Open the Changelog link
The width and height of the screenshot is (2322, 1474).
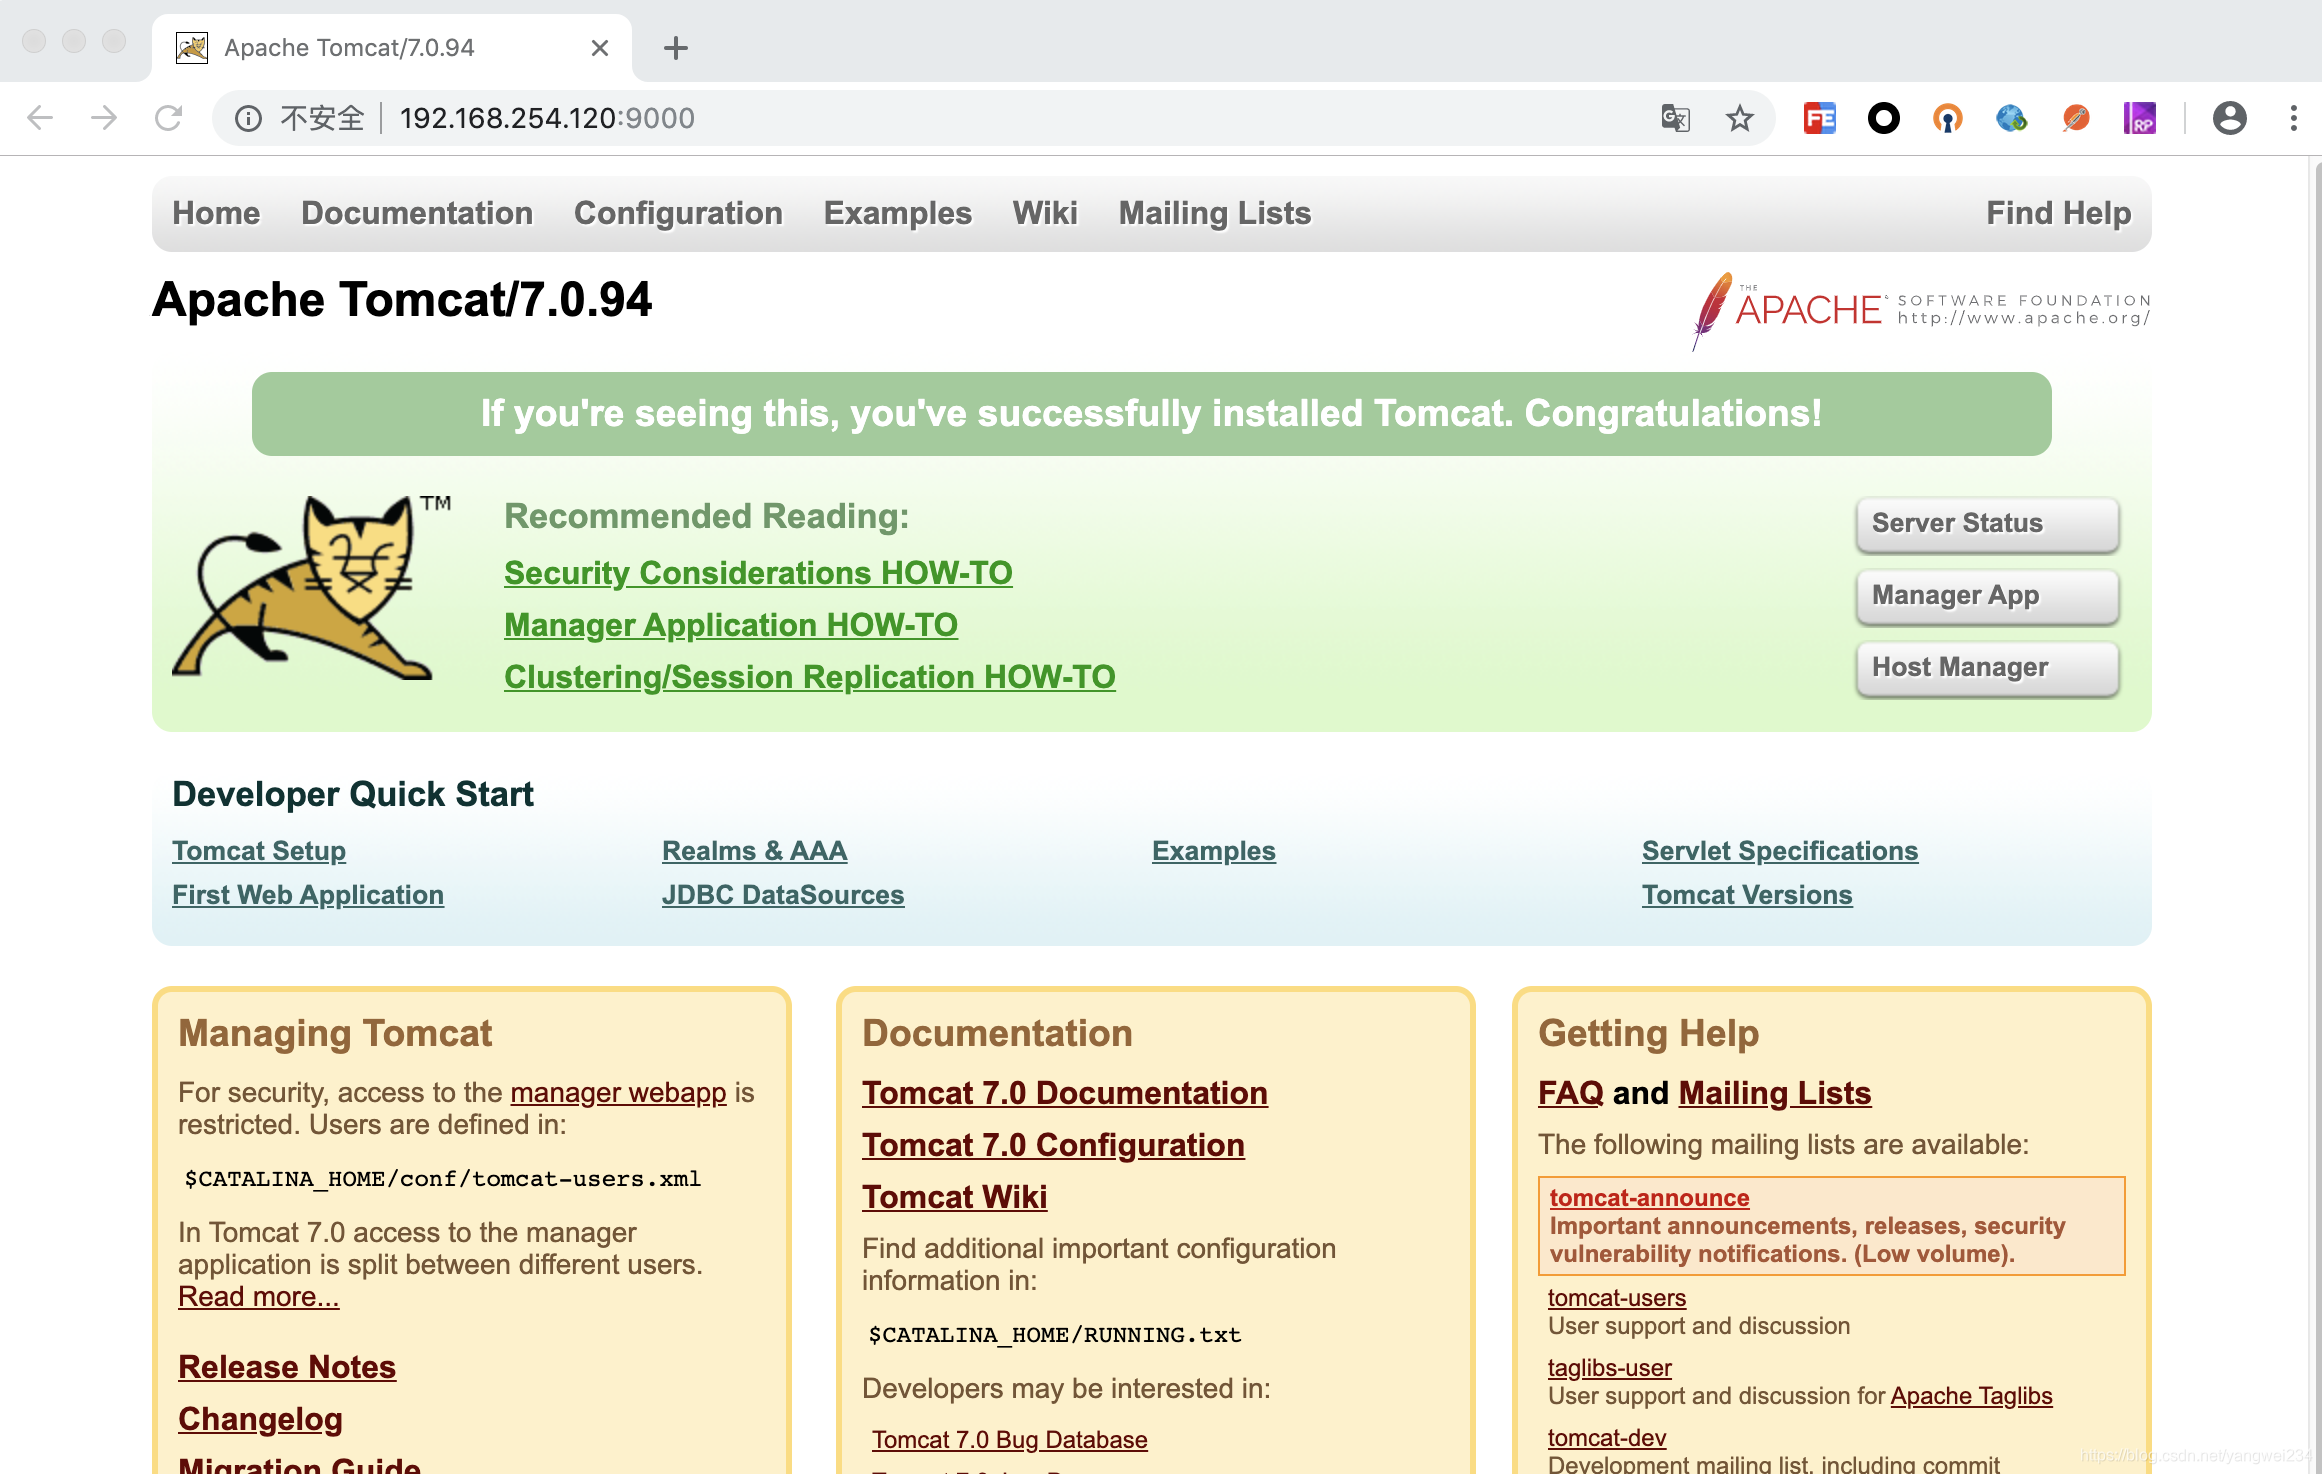(260, 1419)
